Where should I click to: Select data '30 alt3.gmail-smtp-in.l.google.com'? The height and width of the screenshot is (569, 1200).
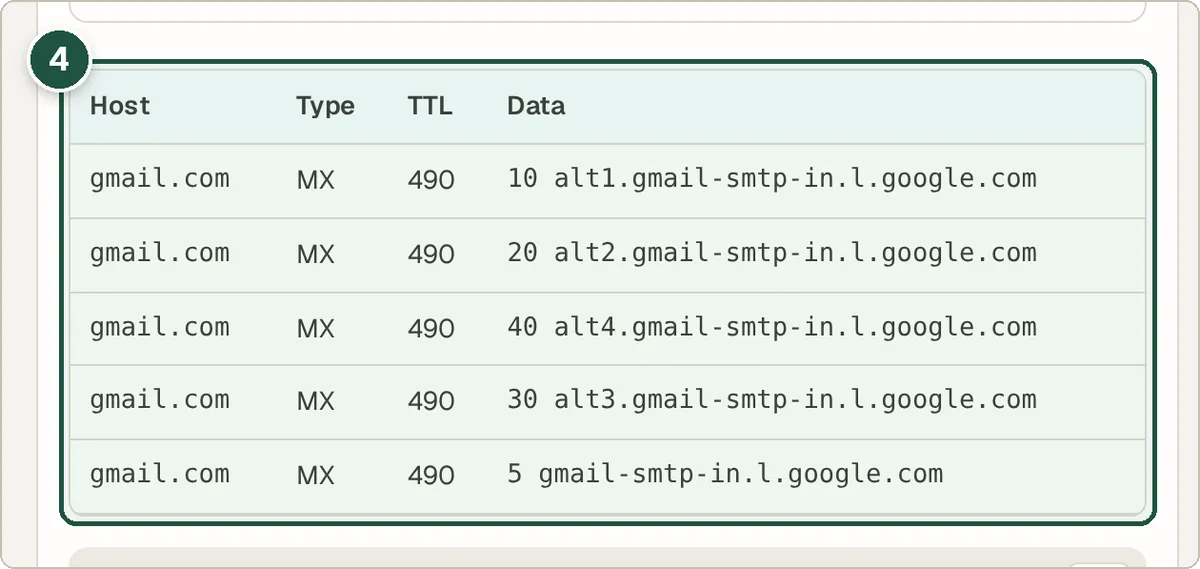coord(772,401)
